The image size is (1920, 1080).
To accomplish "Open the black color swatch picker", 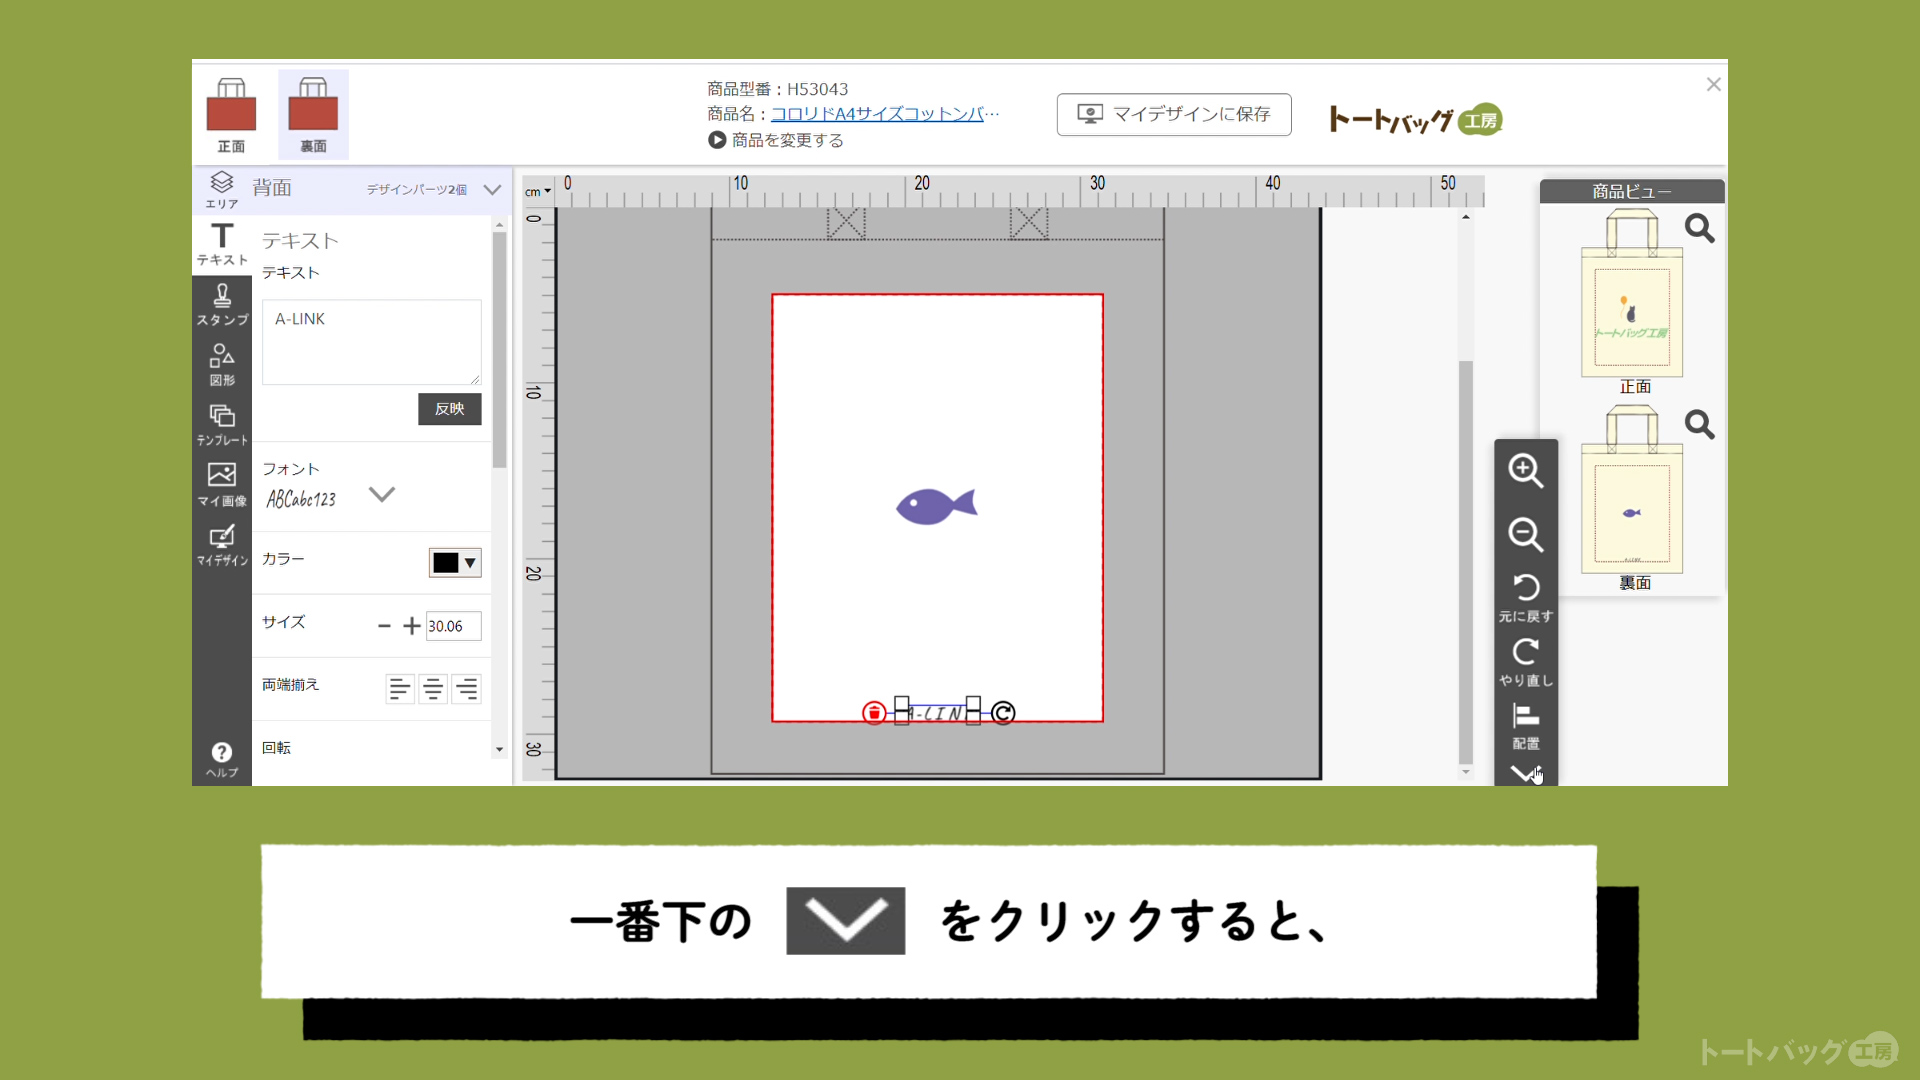I will [455, 563].
